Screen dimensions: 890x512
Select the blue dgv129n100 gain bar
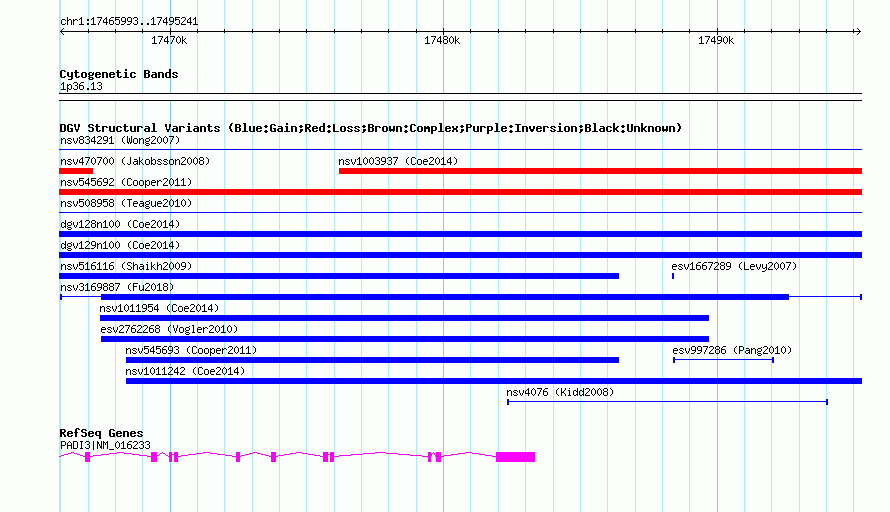click(461, 255)
